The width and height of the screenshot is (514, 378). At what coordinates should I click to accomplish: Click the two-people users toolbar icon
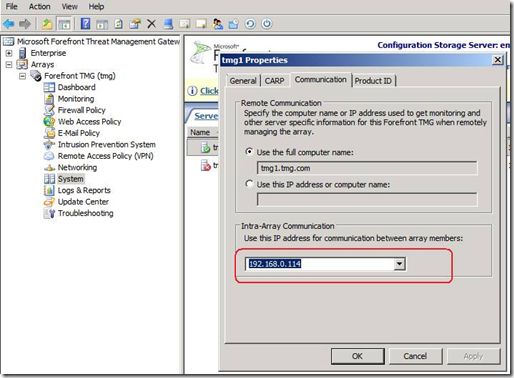point(218,24)
